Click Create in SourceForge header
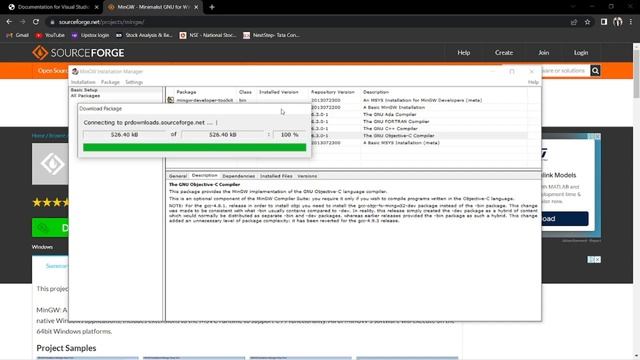The image size is (640, 360). point(504,53)
